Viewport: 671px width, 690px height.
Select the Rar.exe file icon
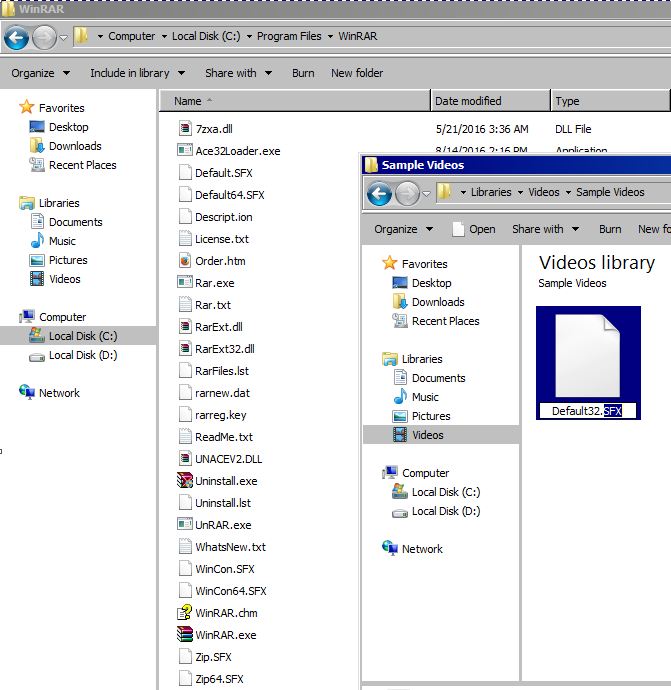(185, 282)
